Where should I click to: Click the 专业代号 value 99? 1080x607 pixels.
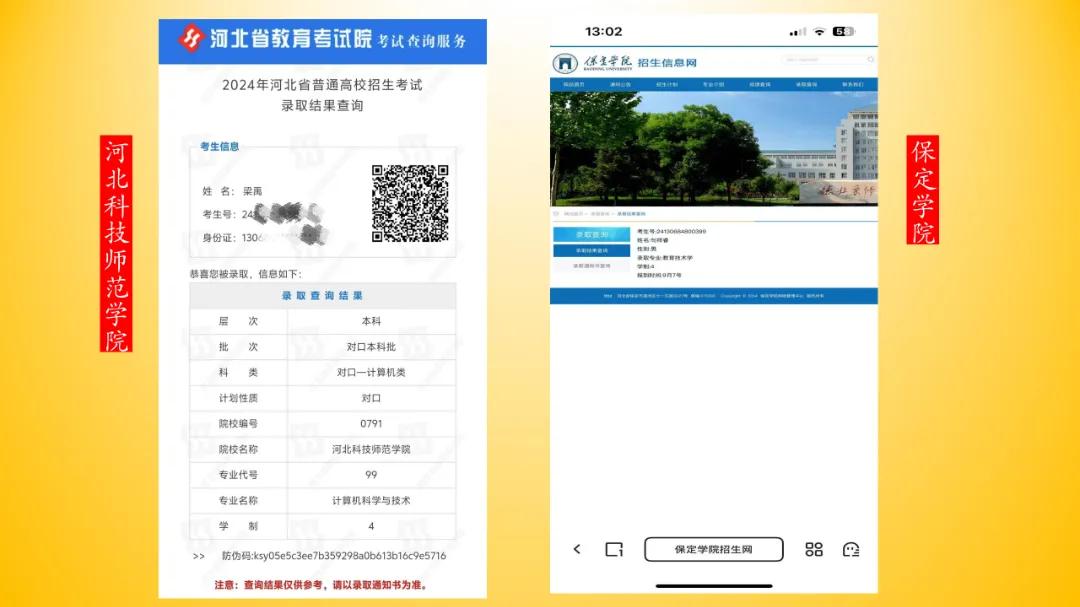coord(371,475)
